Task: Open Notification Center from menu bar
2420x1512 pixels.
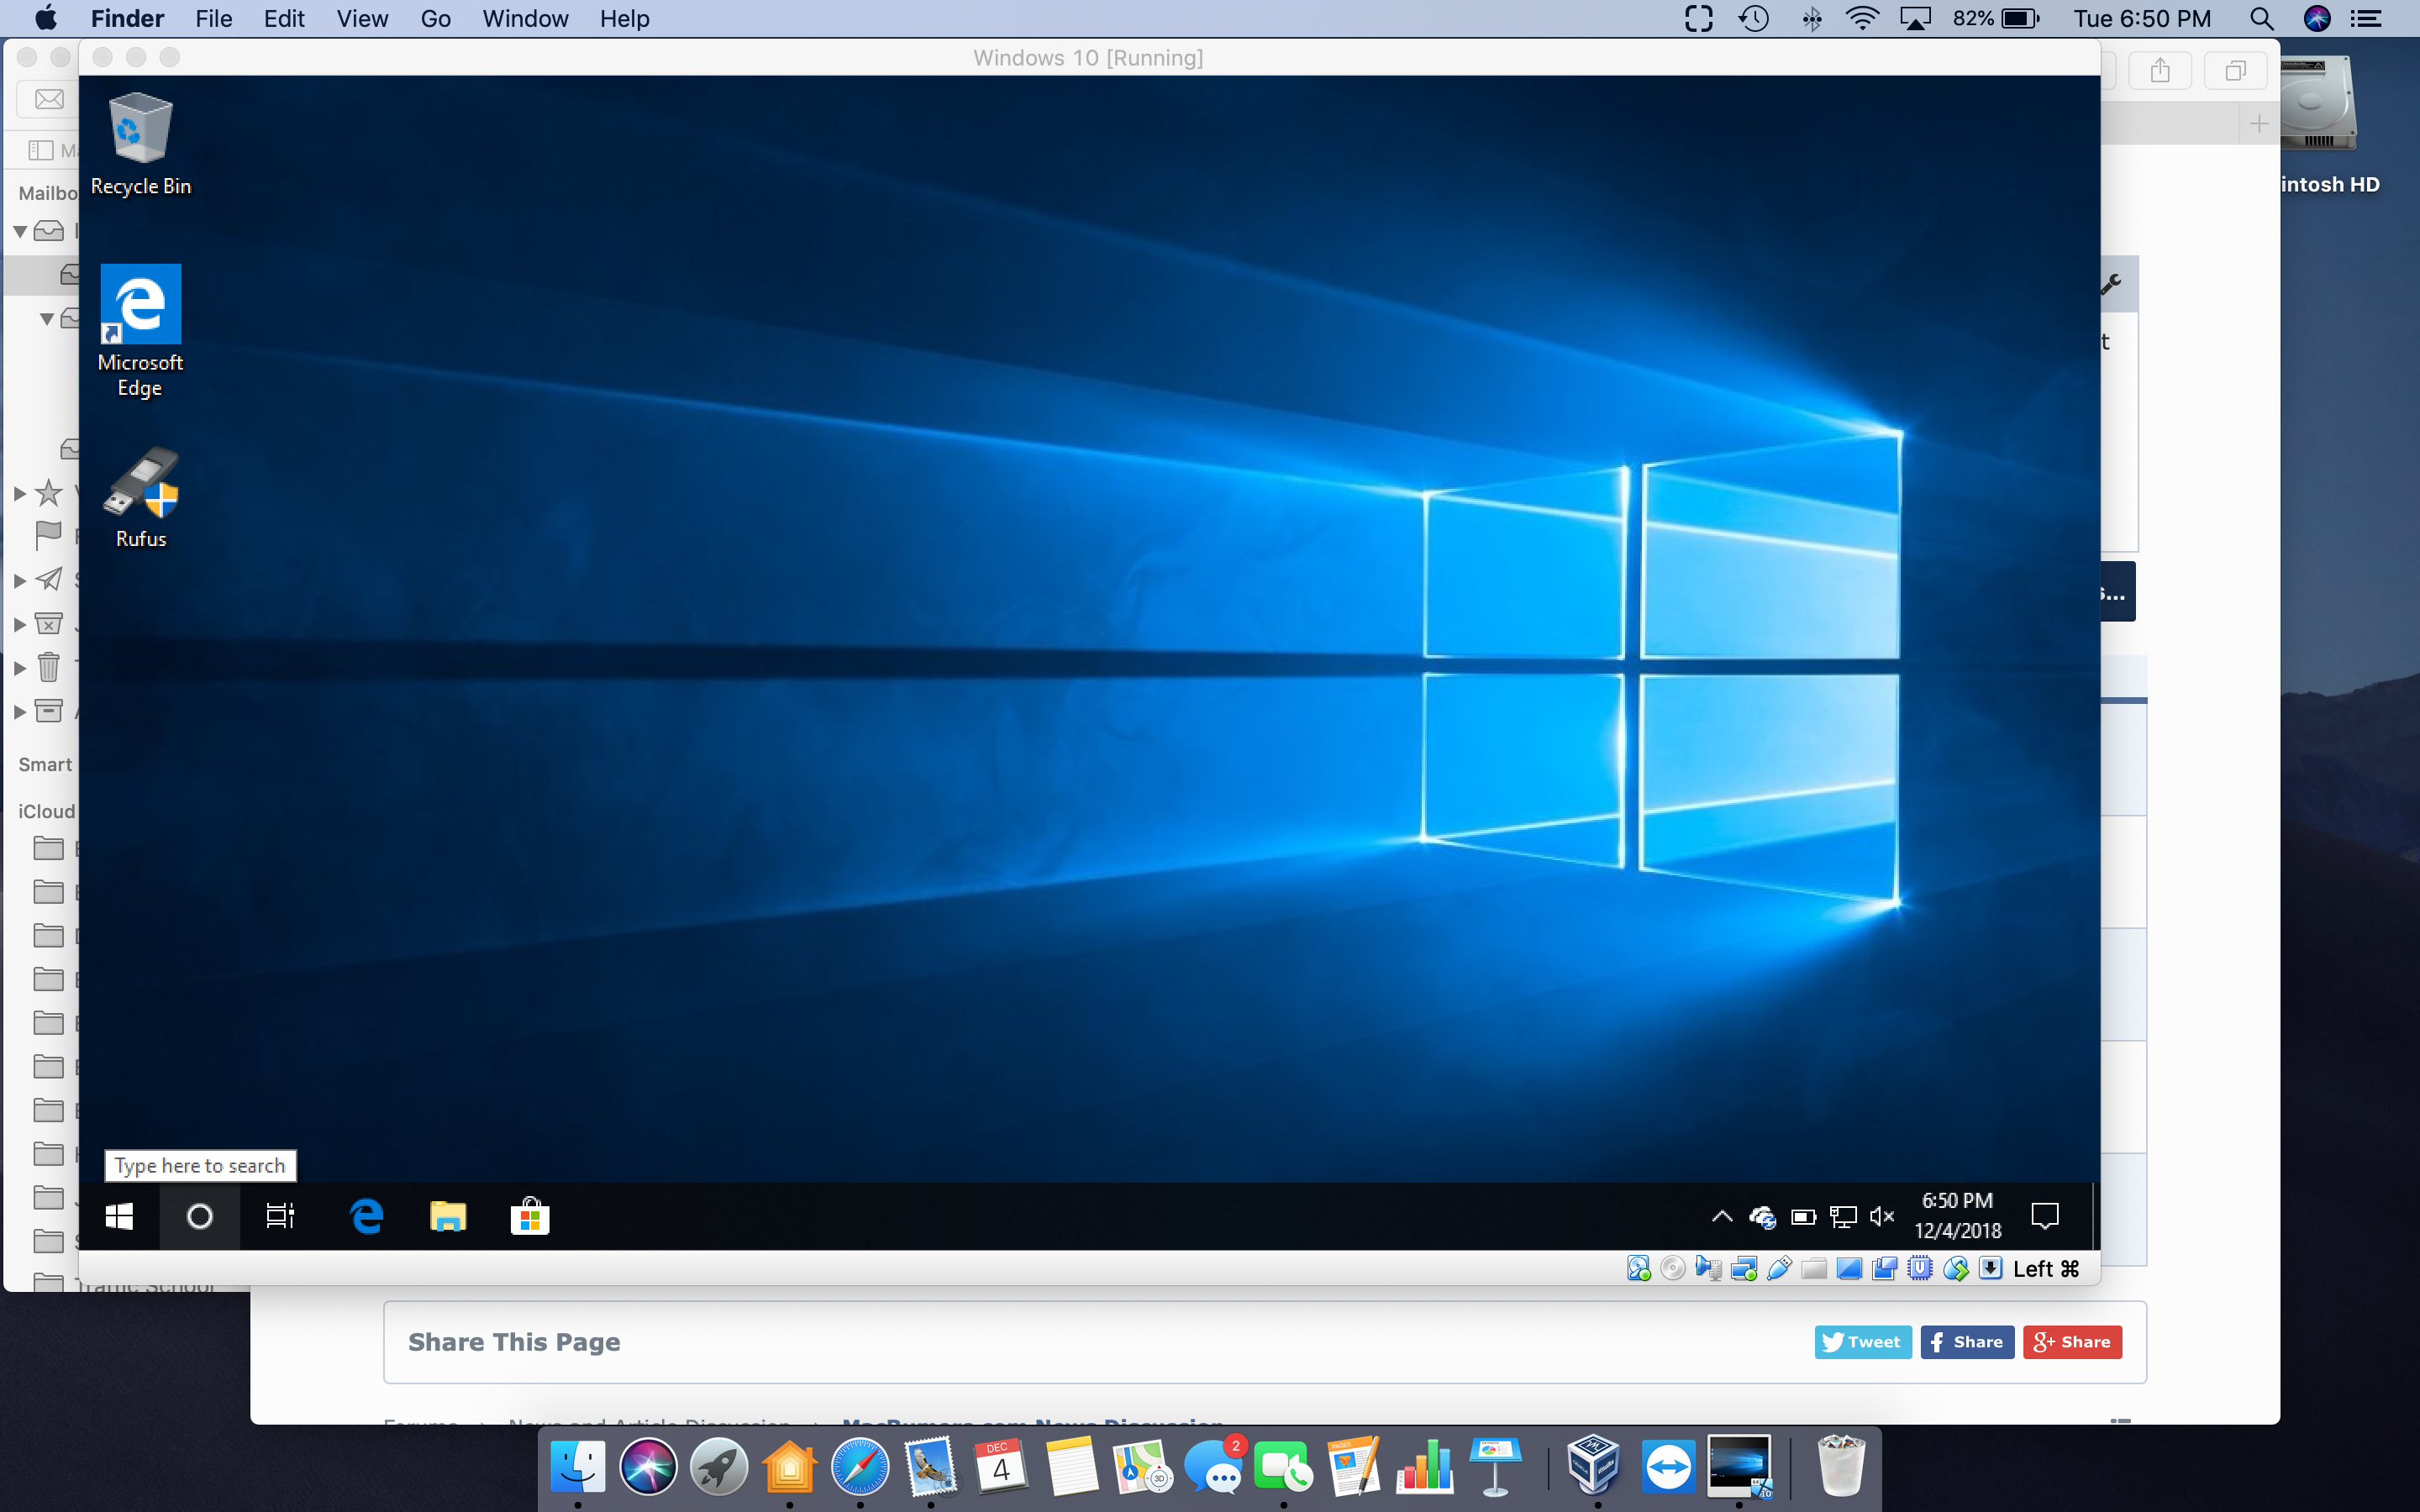Action: pyautogui.click(x=2366, y=18)
